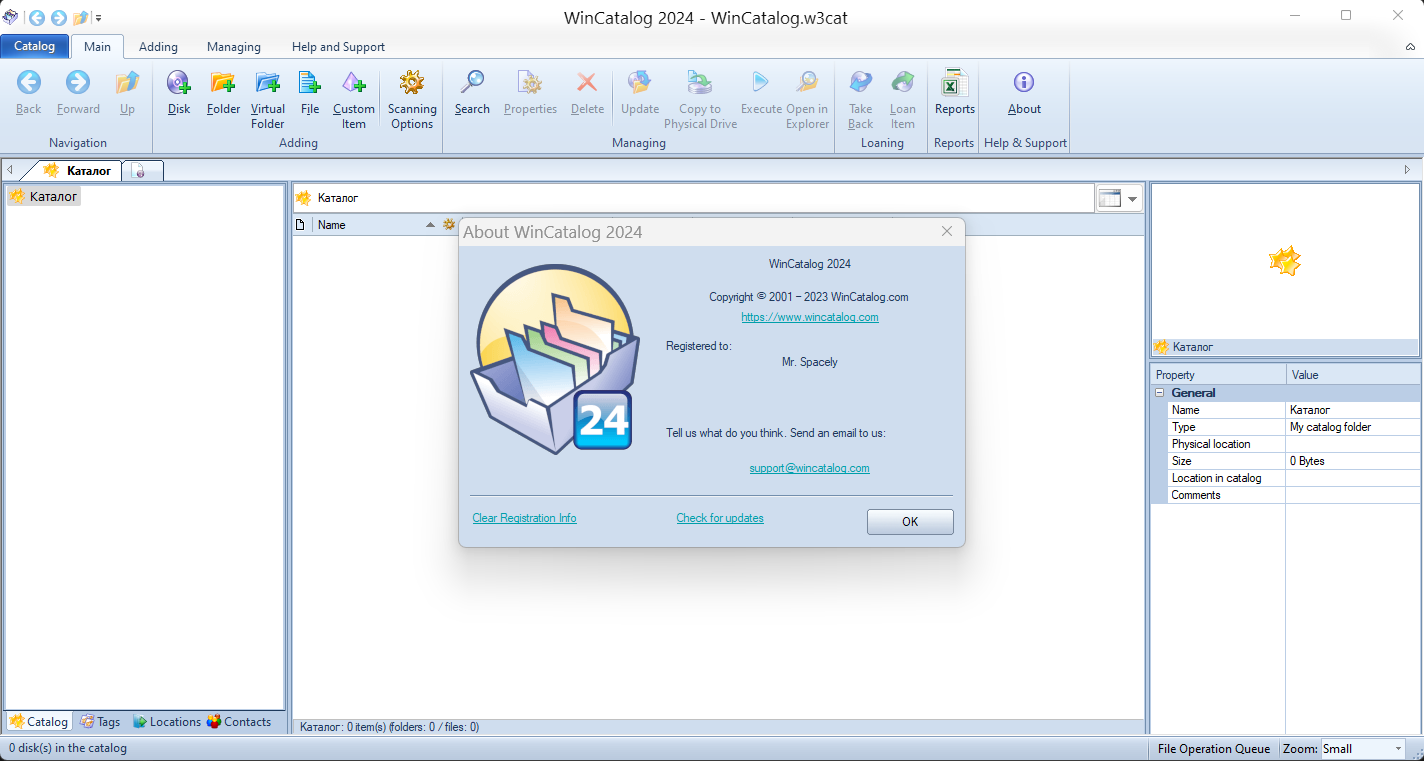Open the Catalog ribbon menu
1424x761 pixels.
(x=35, y=46)
